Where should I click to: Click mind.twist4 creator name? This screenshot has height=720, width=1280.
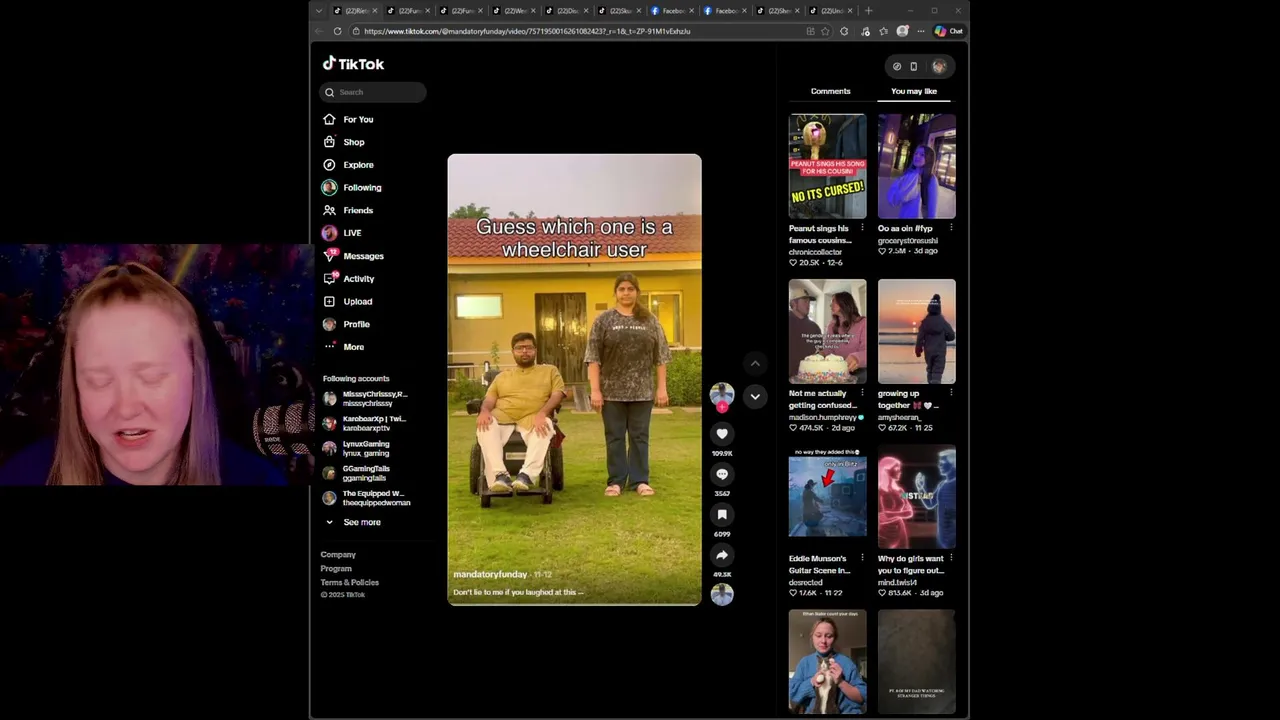click(x=898, y=582)
